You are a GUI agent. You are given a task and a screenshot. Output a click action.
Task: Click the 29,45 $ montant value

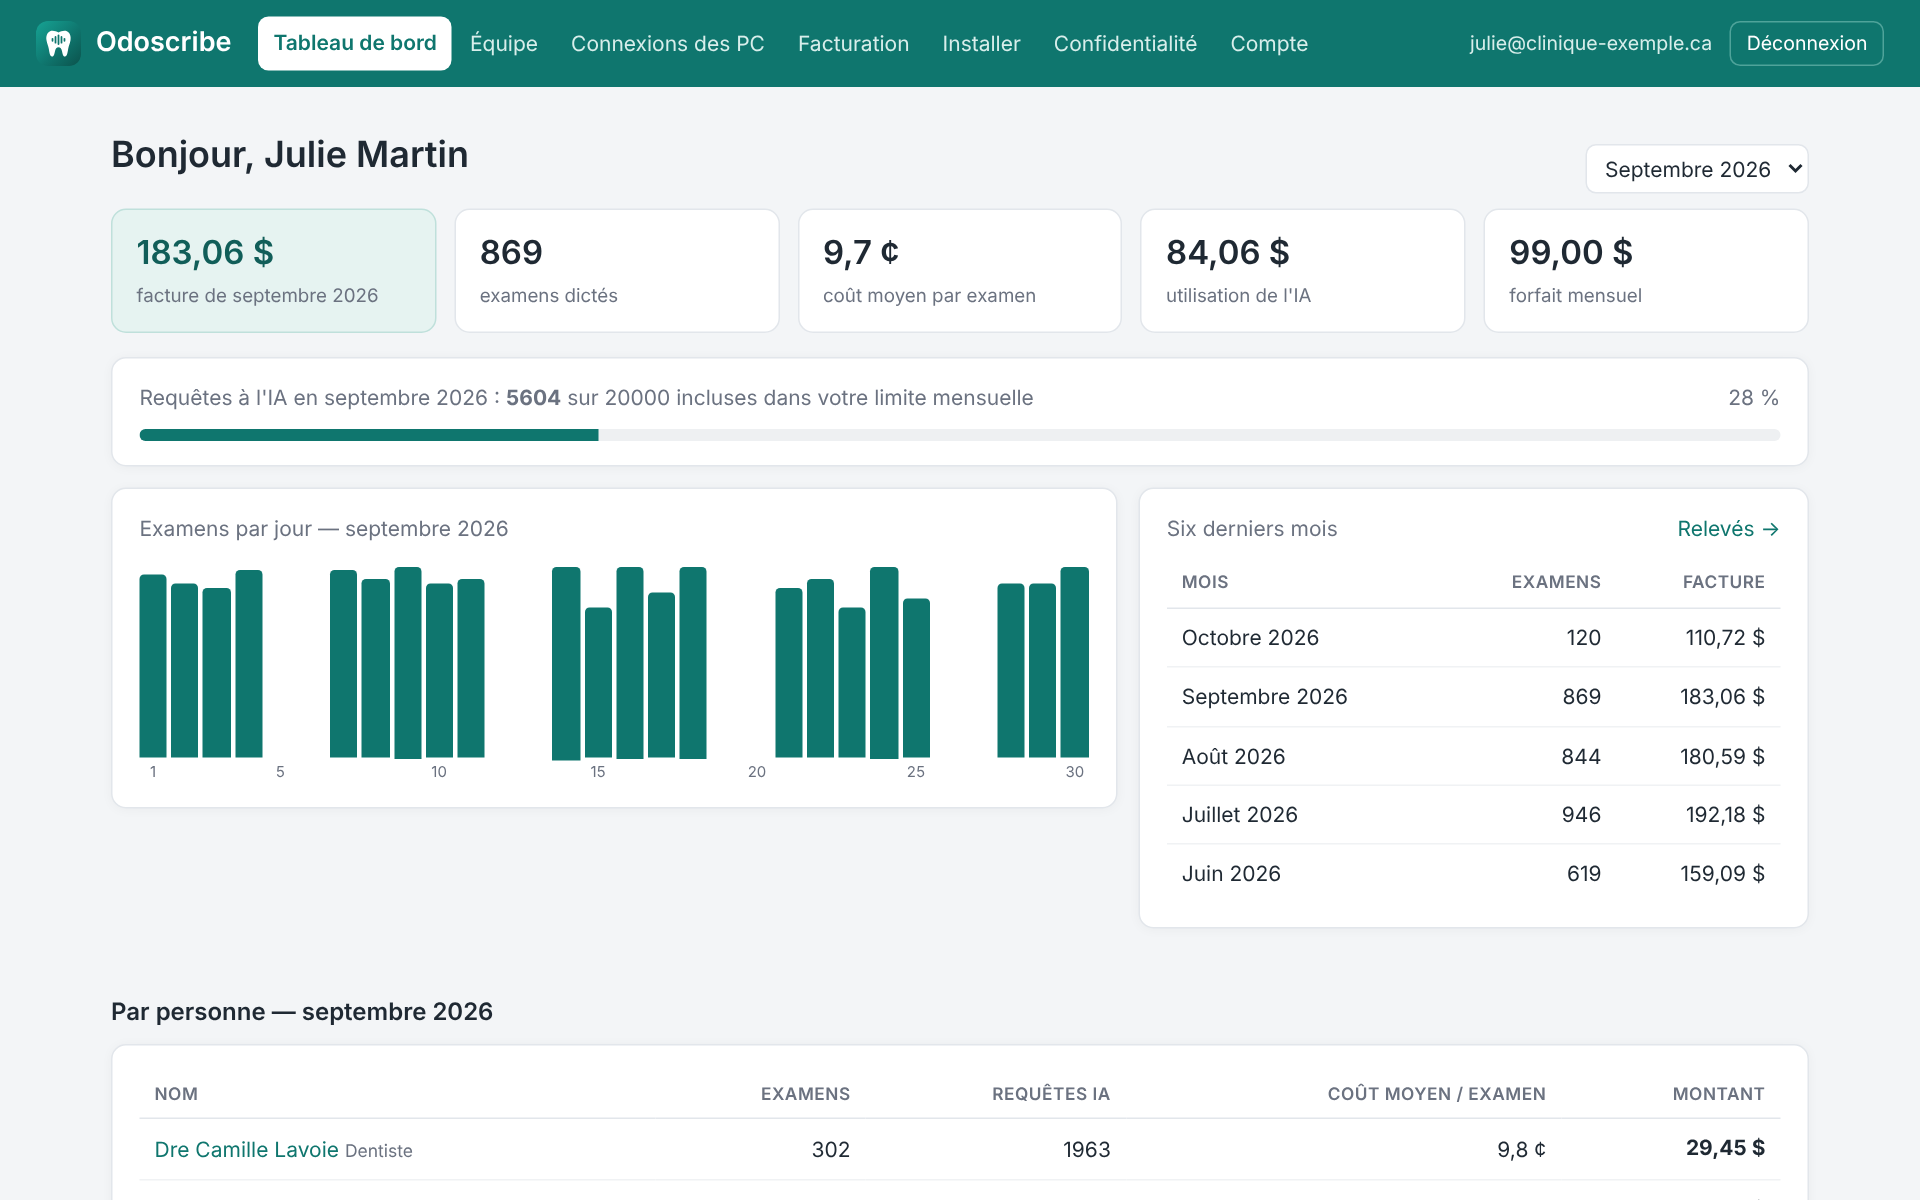tap(1725, 1148)
